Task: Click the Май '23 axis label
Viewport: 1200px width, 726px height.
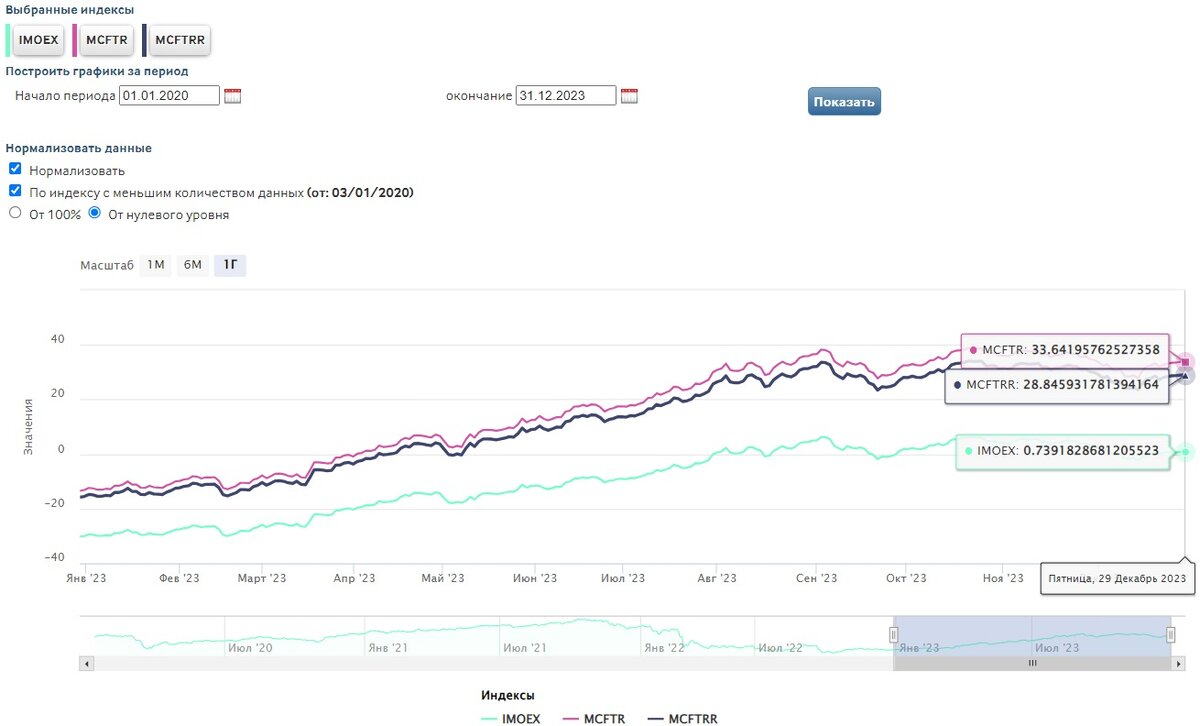Action: pos(443,578)
